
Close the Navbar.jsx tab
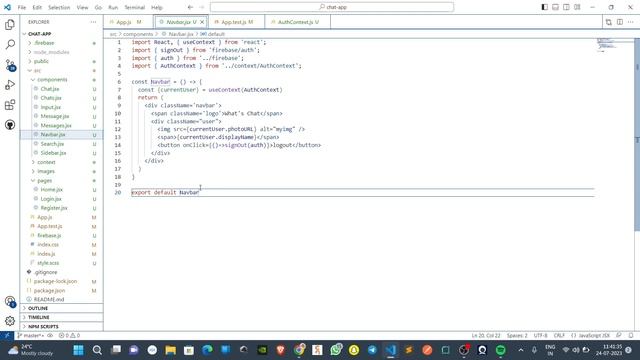(x=202, y=22)
